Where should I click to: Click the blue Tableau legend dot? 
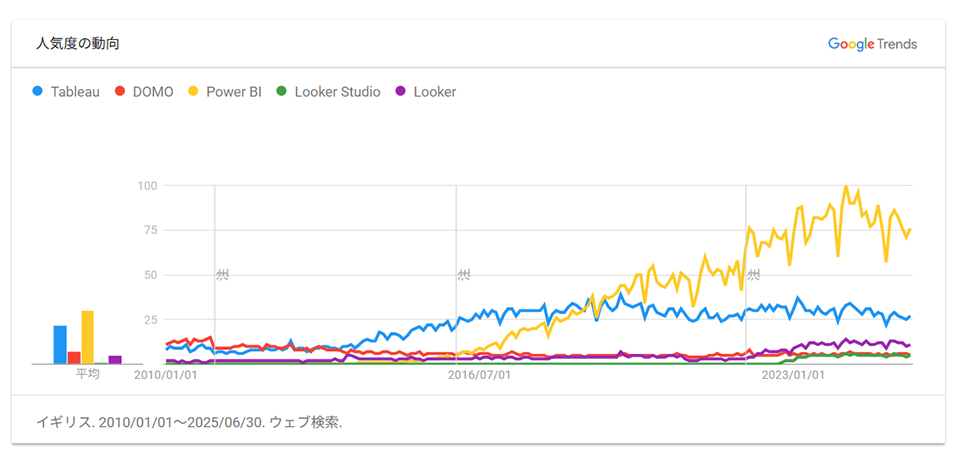click(x=37, y=92)
